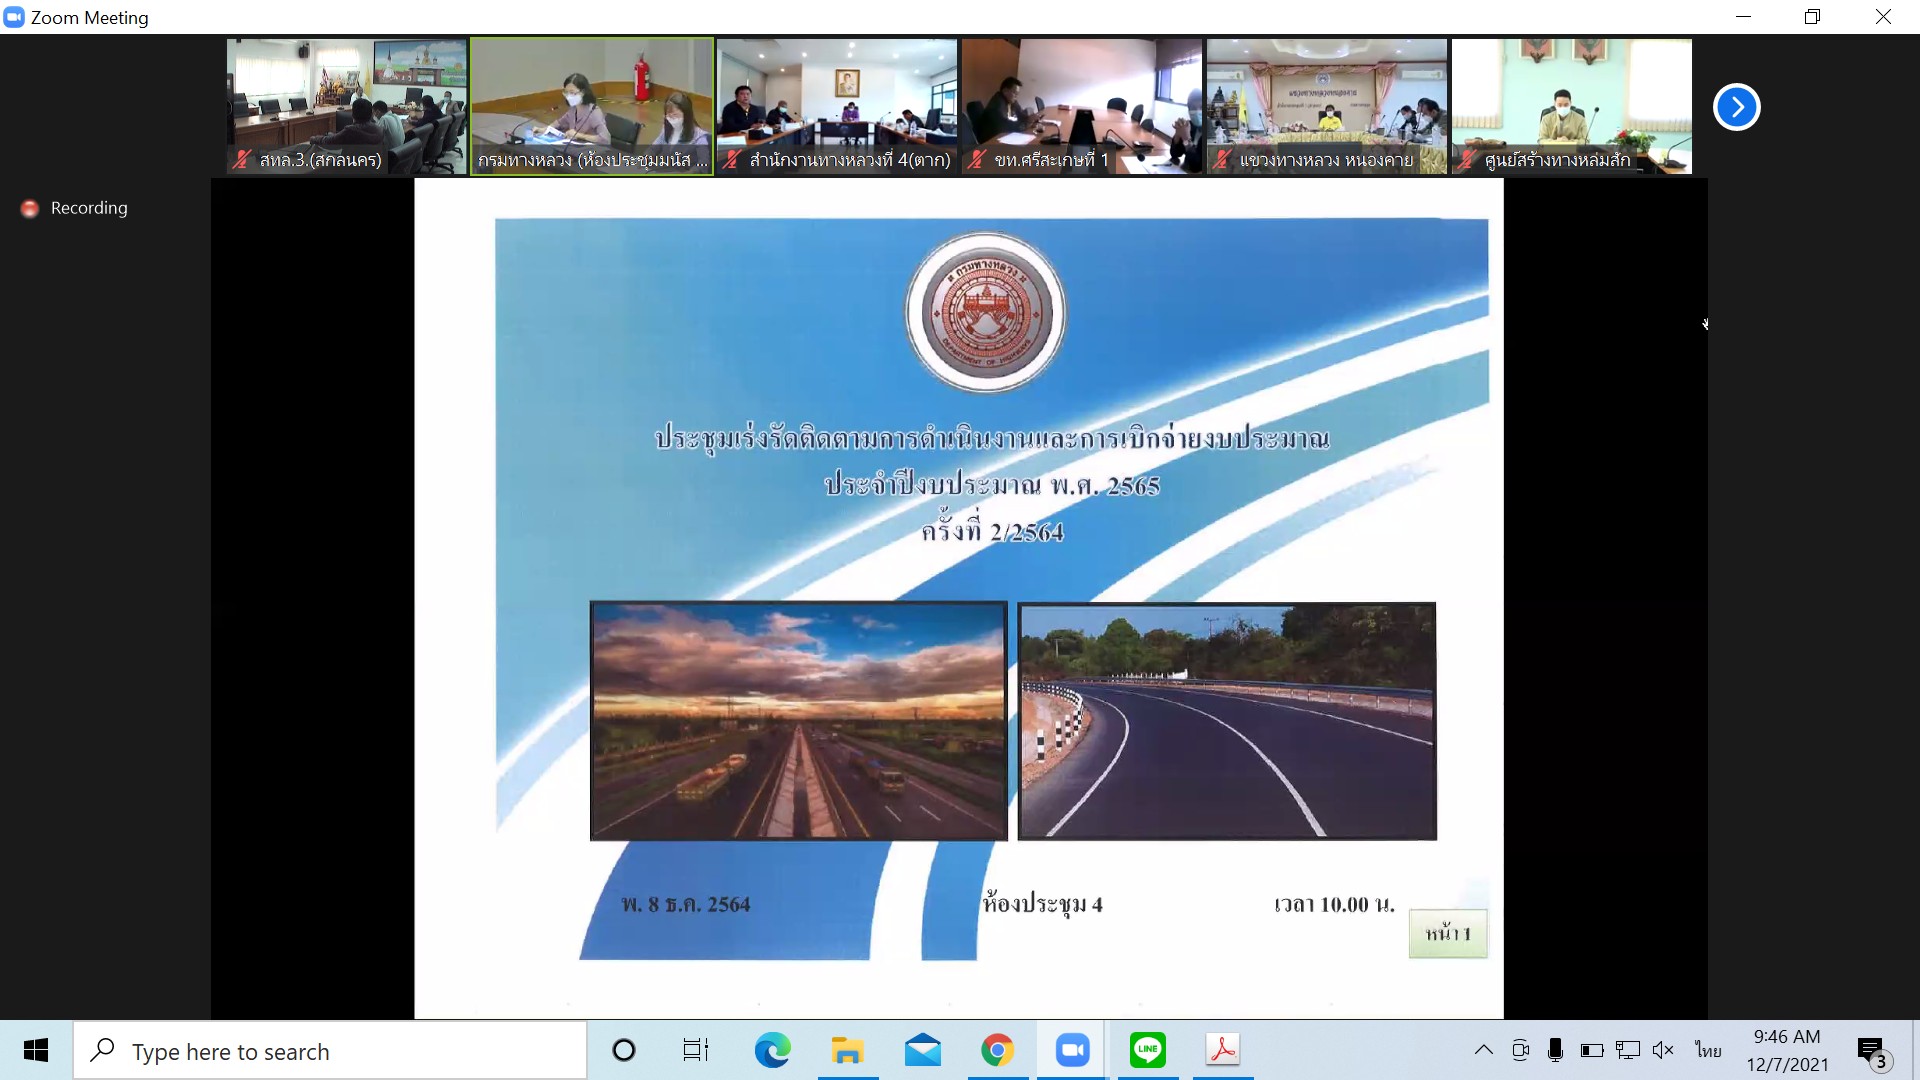Launch Google Chrome from taskbar
This screenshot has width=1920, height=1080.
pos(997,1050)
